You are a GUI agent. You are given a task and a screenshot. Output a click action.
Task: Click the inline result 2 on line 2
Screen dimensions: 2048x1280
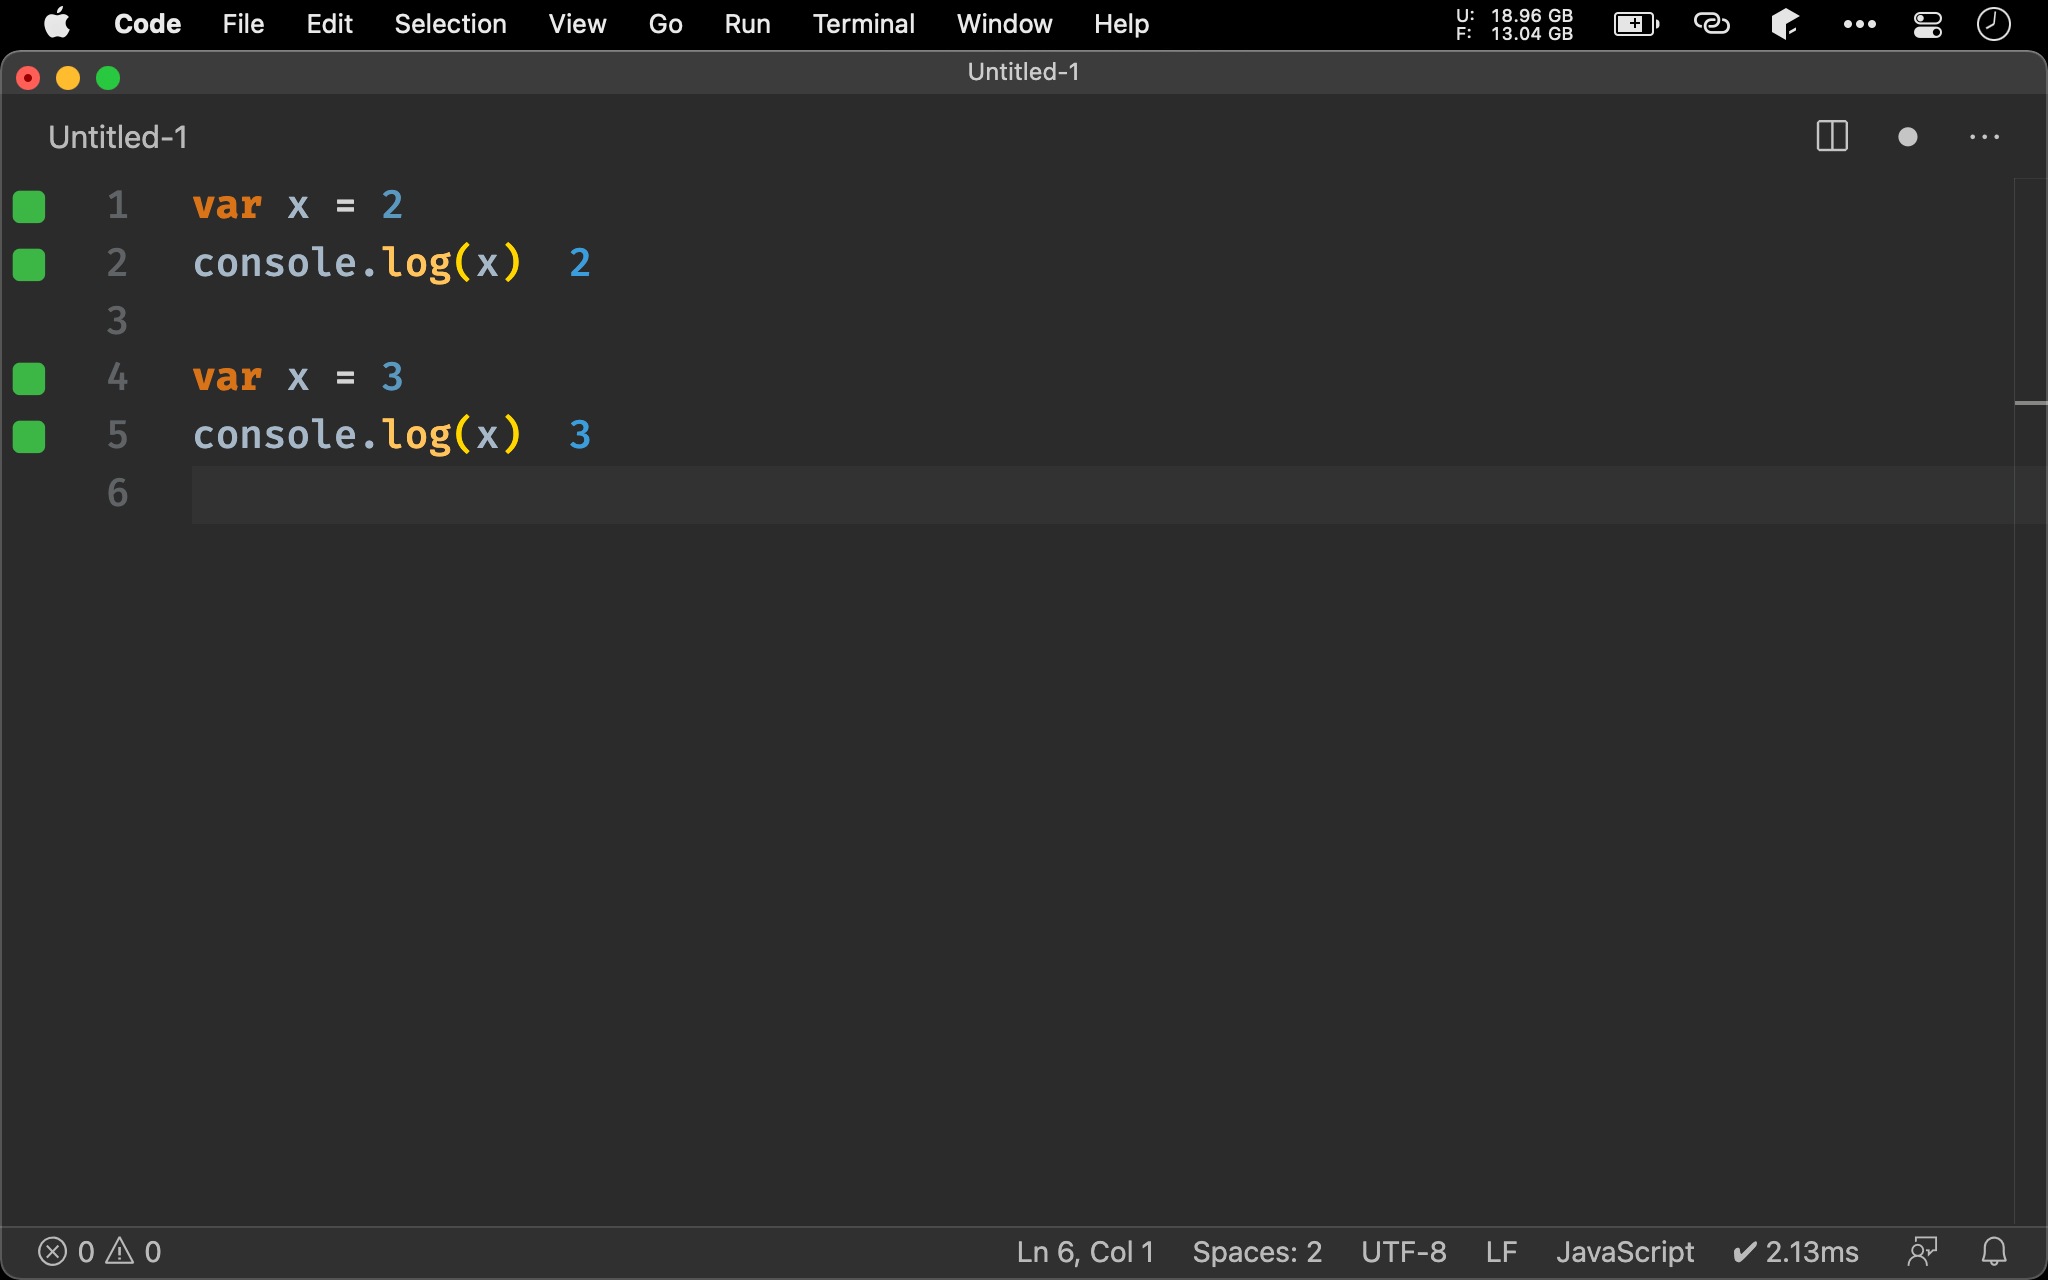click(580, 264)
